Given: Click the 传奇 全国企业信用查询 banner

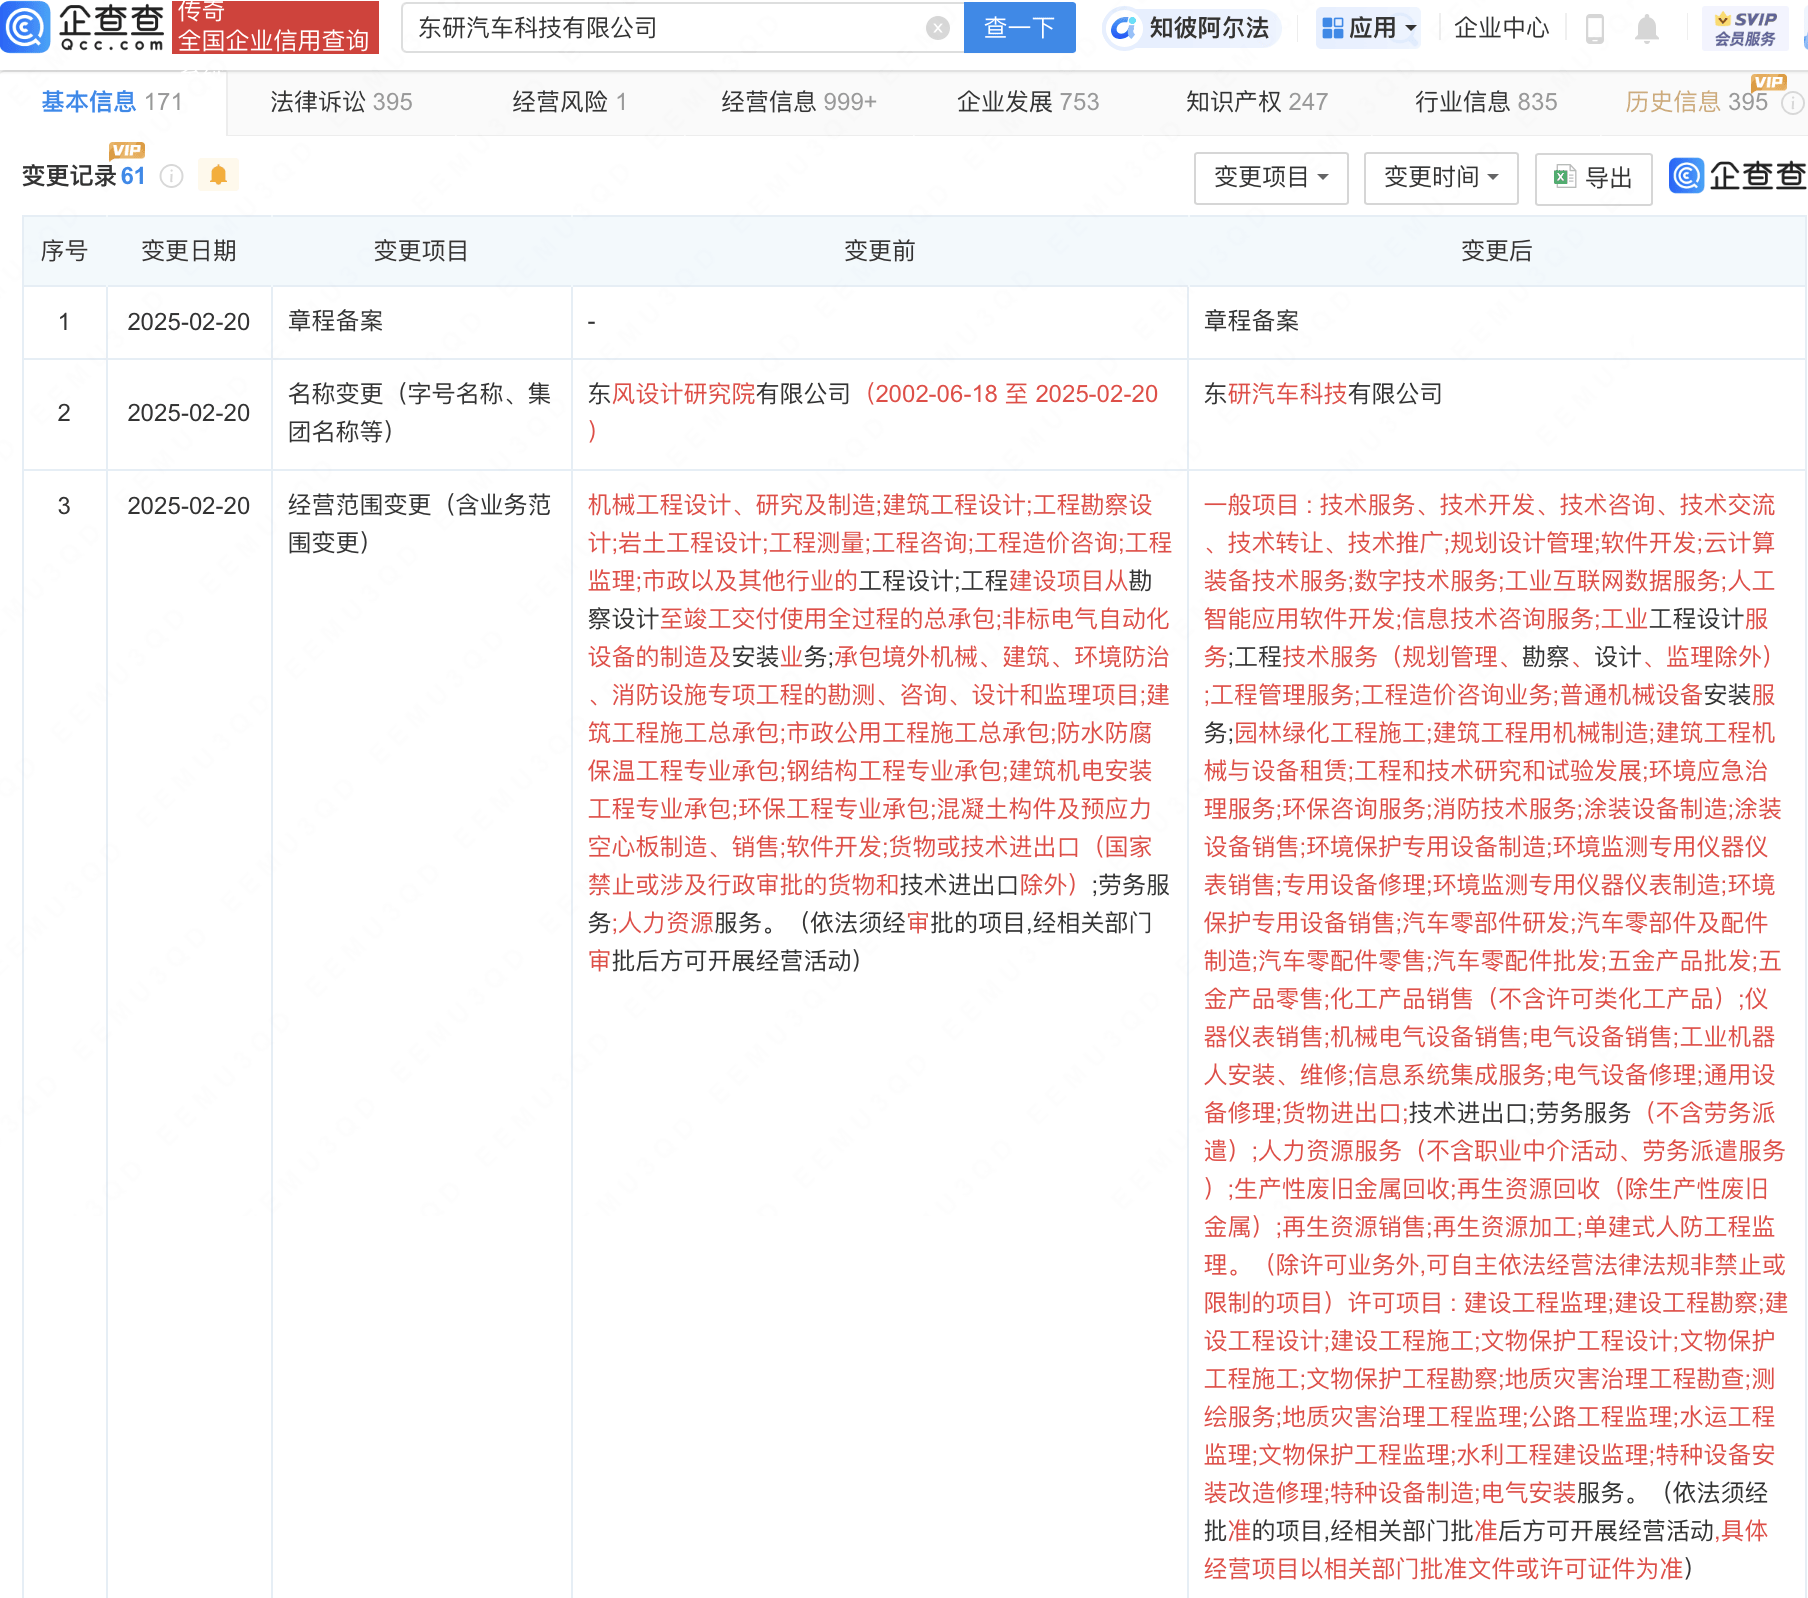Looking at the screenshot, I should (275, 27).
